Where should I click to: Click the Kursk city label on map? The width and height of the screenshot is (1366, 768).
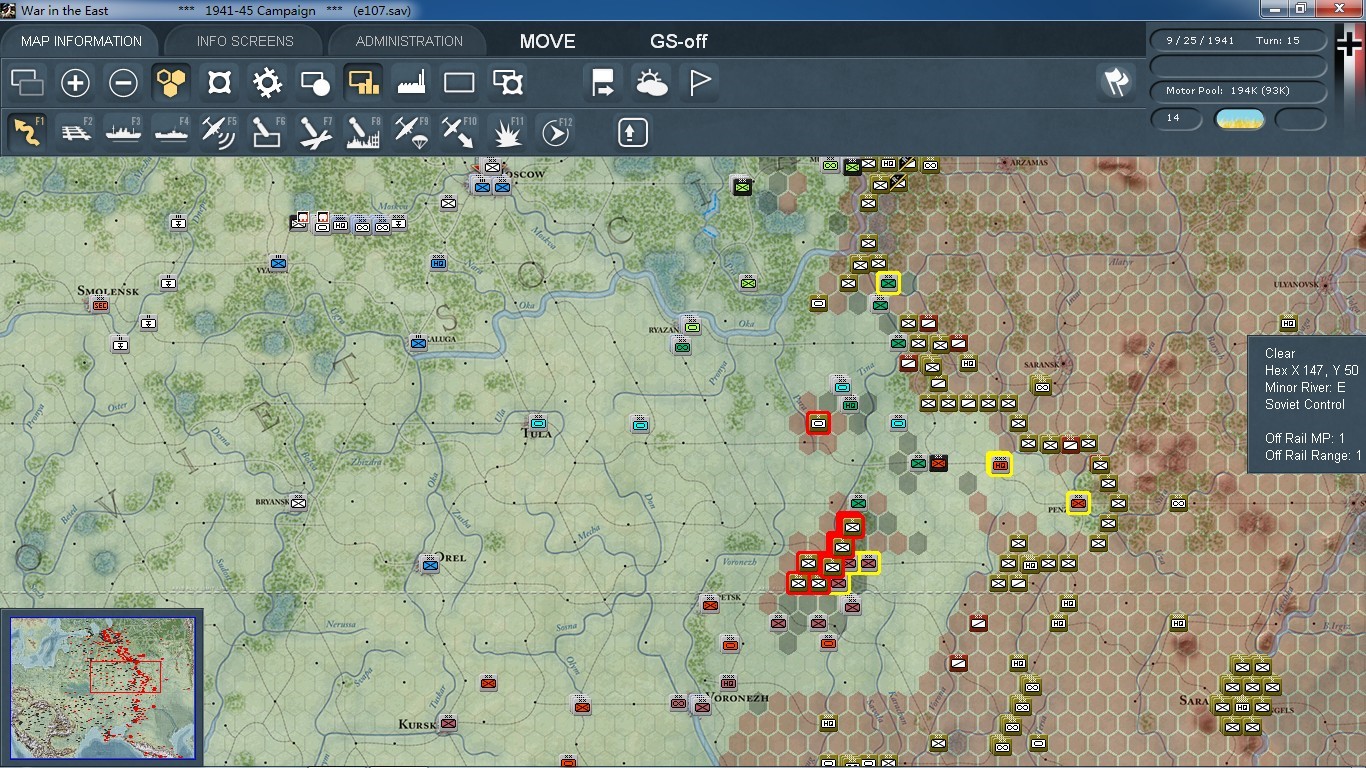click(x=417, y=724)
